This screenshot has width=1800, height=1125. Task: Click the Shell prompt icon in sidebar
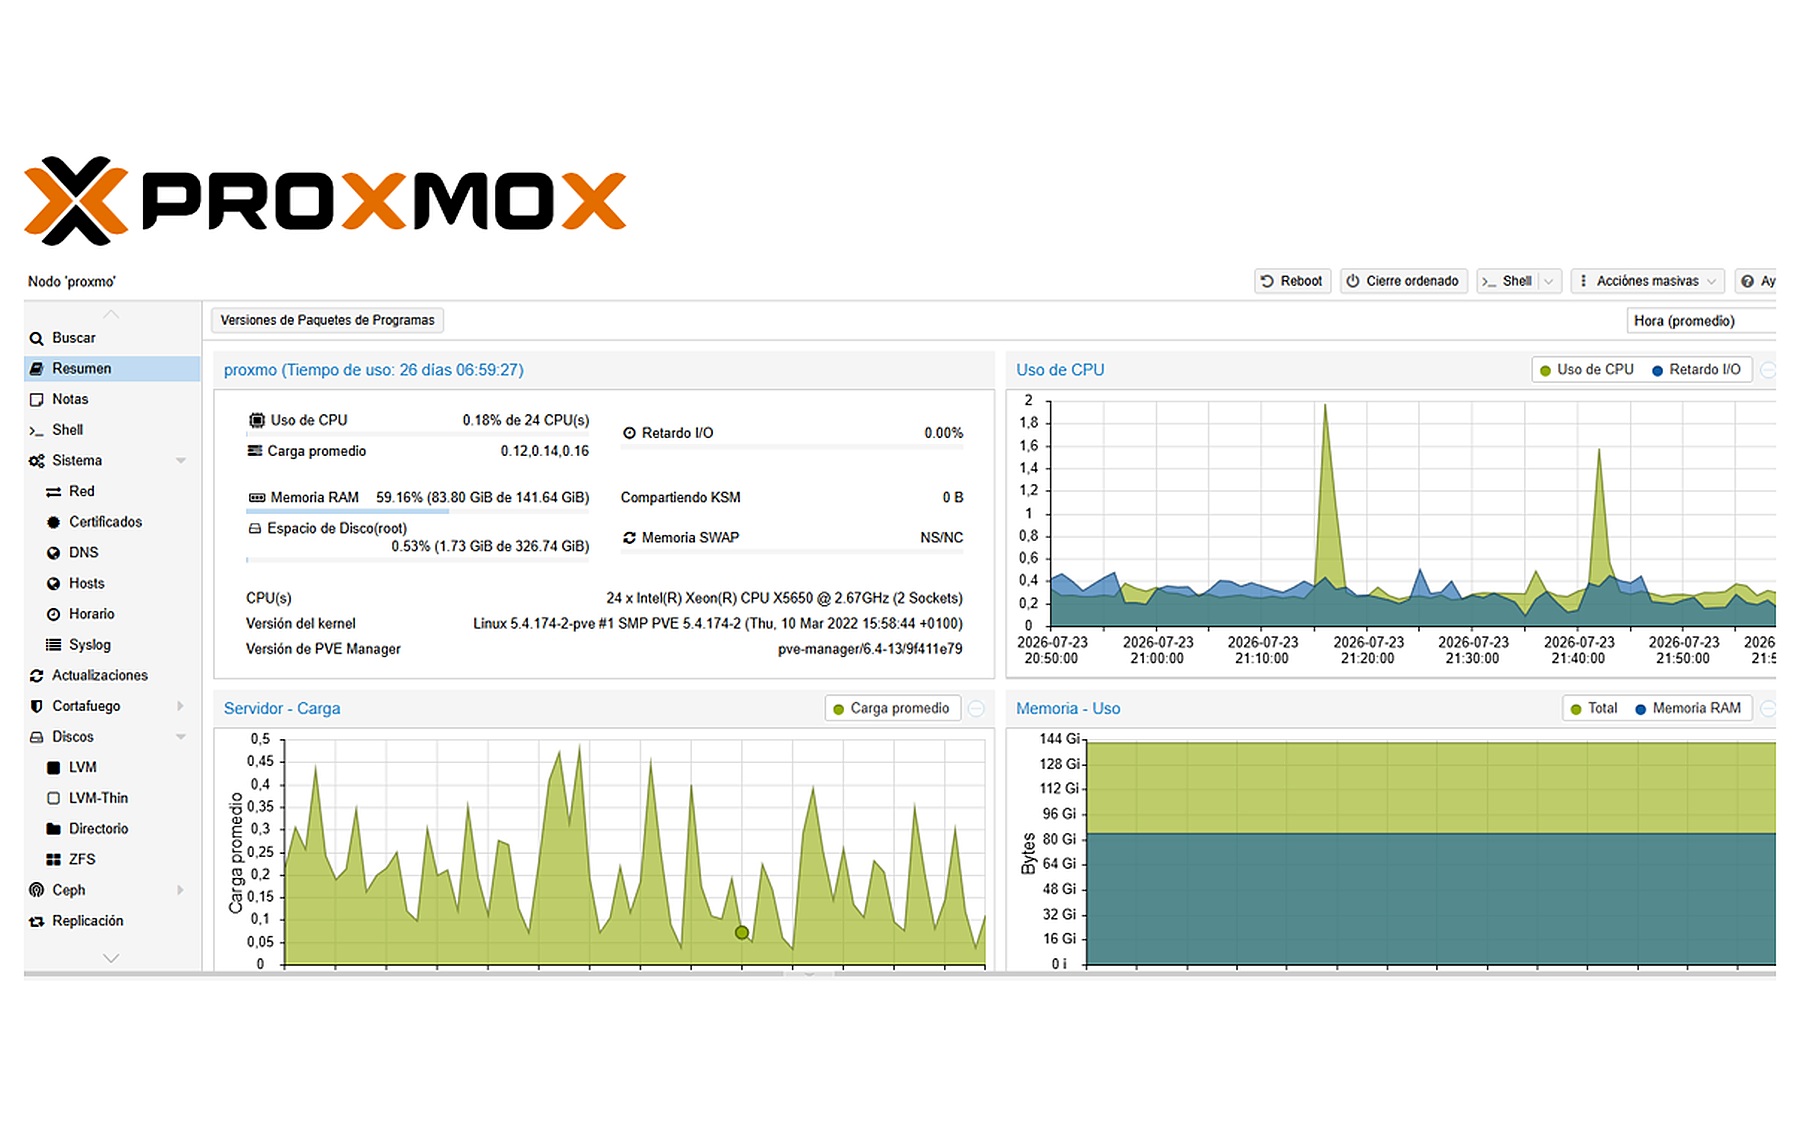click(x=36, y=431)
